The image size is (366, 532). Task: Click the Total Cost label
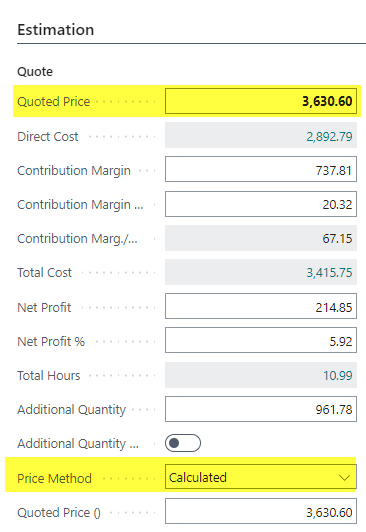pos(44,272)
